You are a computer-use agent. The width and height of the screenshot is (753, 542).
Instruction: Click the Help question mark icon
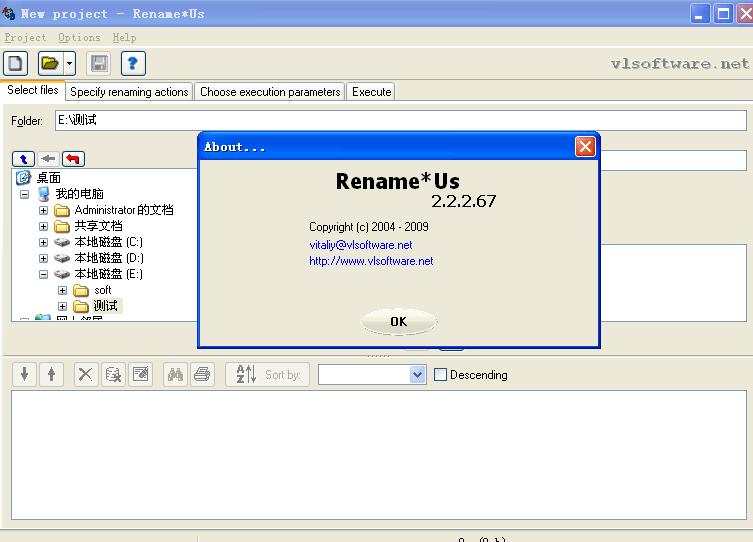click(133, 63)
